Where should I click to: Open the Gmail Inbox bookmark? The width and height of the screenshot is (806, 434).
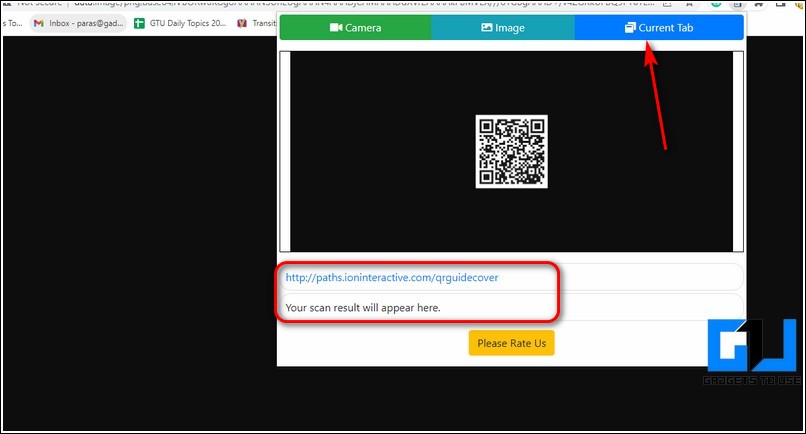(78, 23)
